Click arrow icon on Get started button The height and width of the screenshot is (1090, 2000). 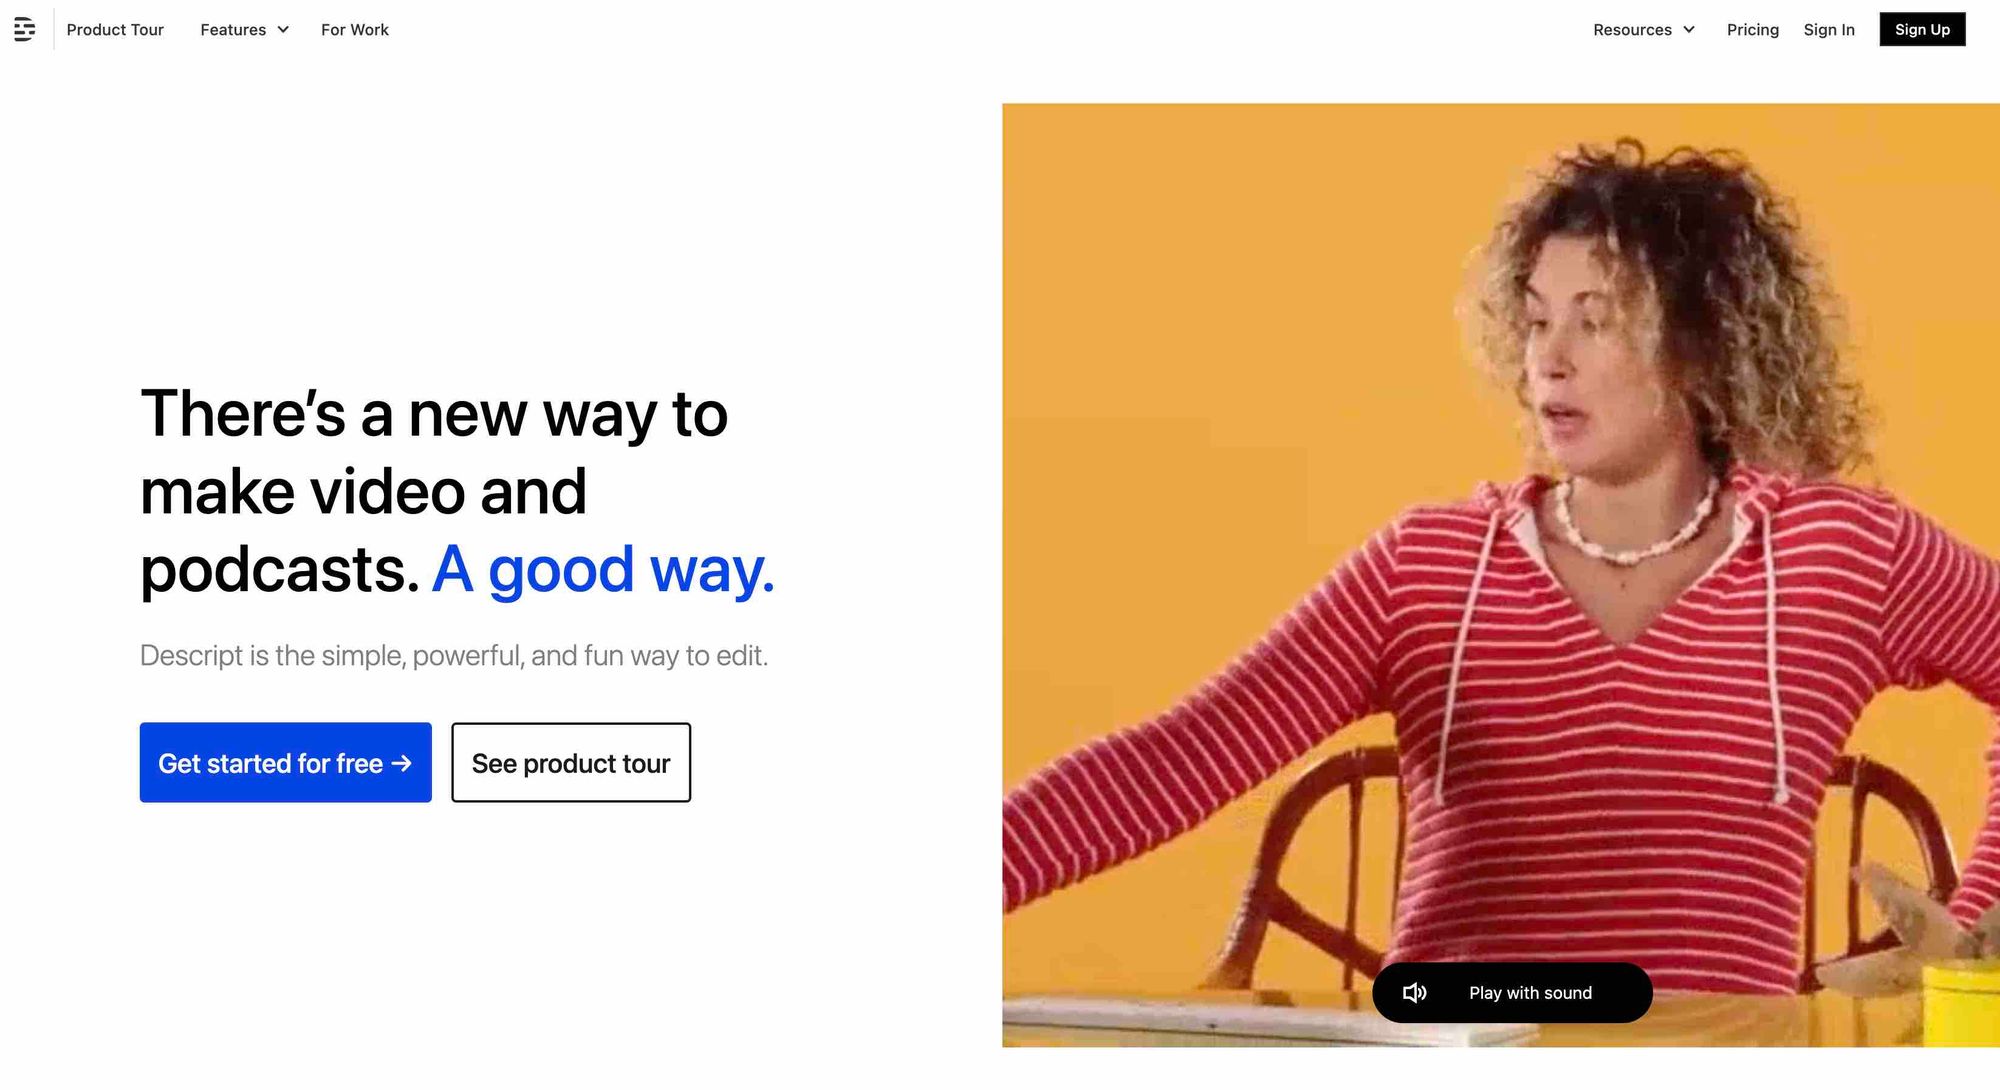tap(402, 764)
